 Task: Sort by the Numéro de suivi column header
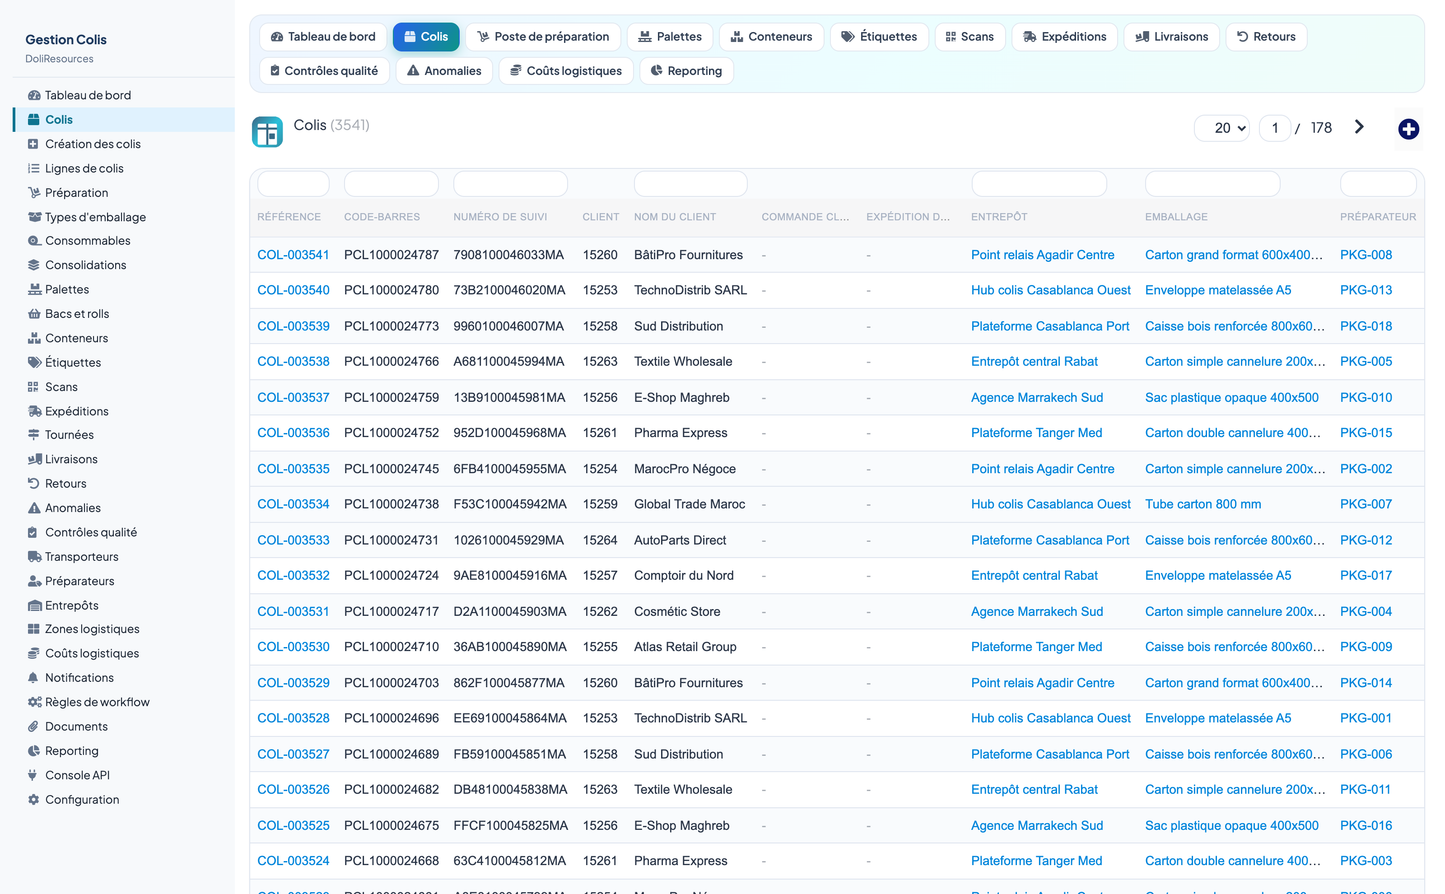[x=500, y=217]
